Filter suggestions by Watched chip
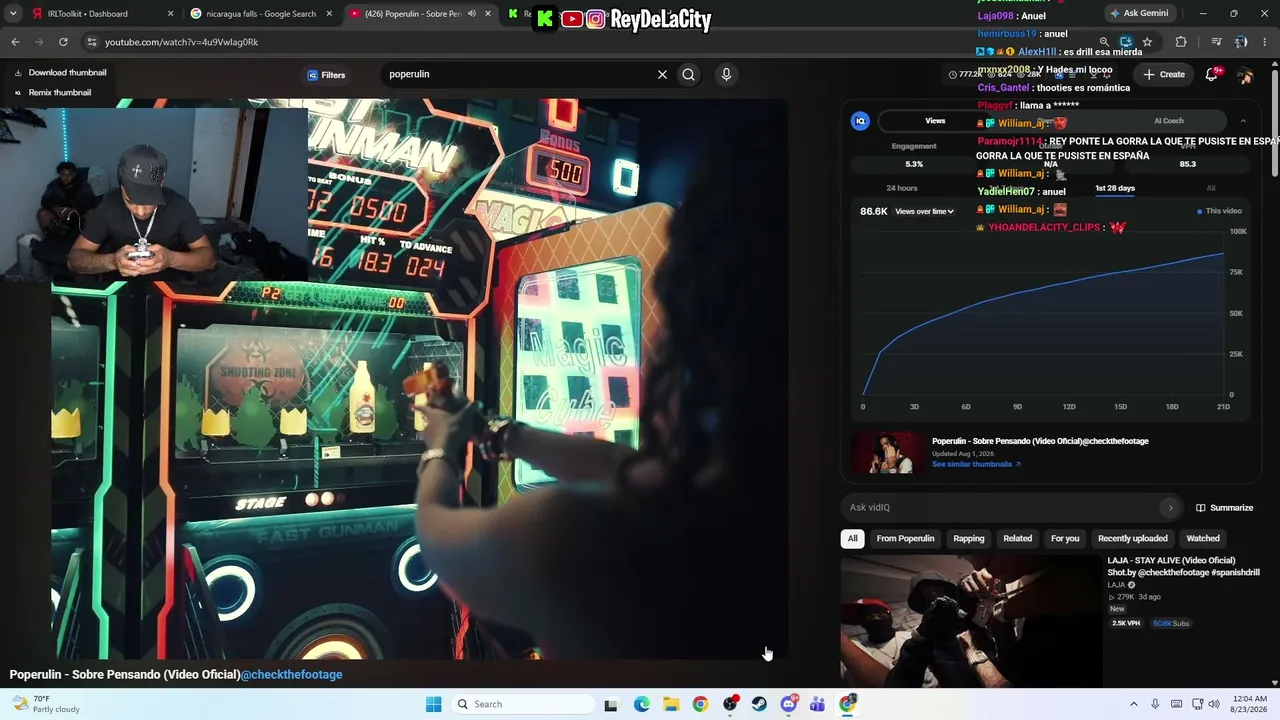 (x=1203, y=538)
